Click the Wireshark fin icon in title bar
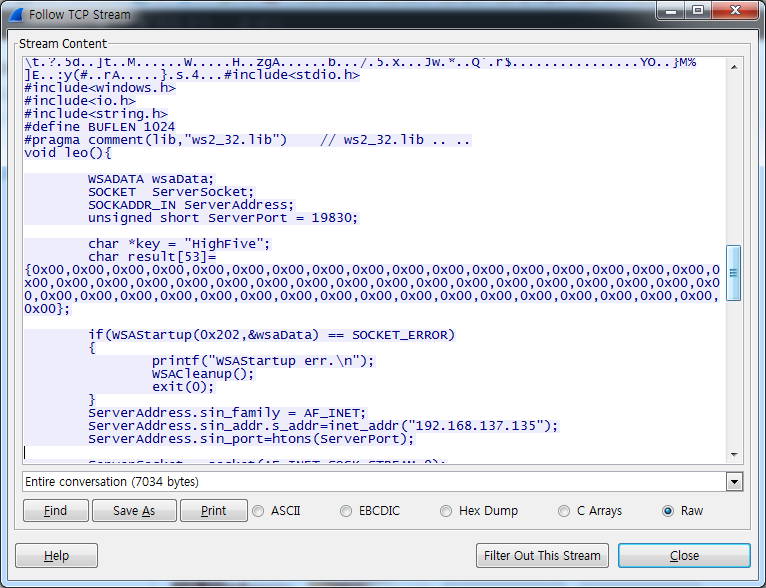 (17, 15)
